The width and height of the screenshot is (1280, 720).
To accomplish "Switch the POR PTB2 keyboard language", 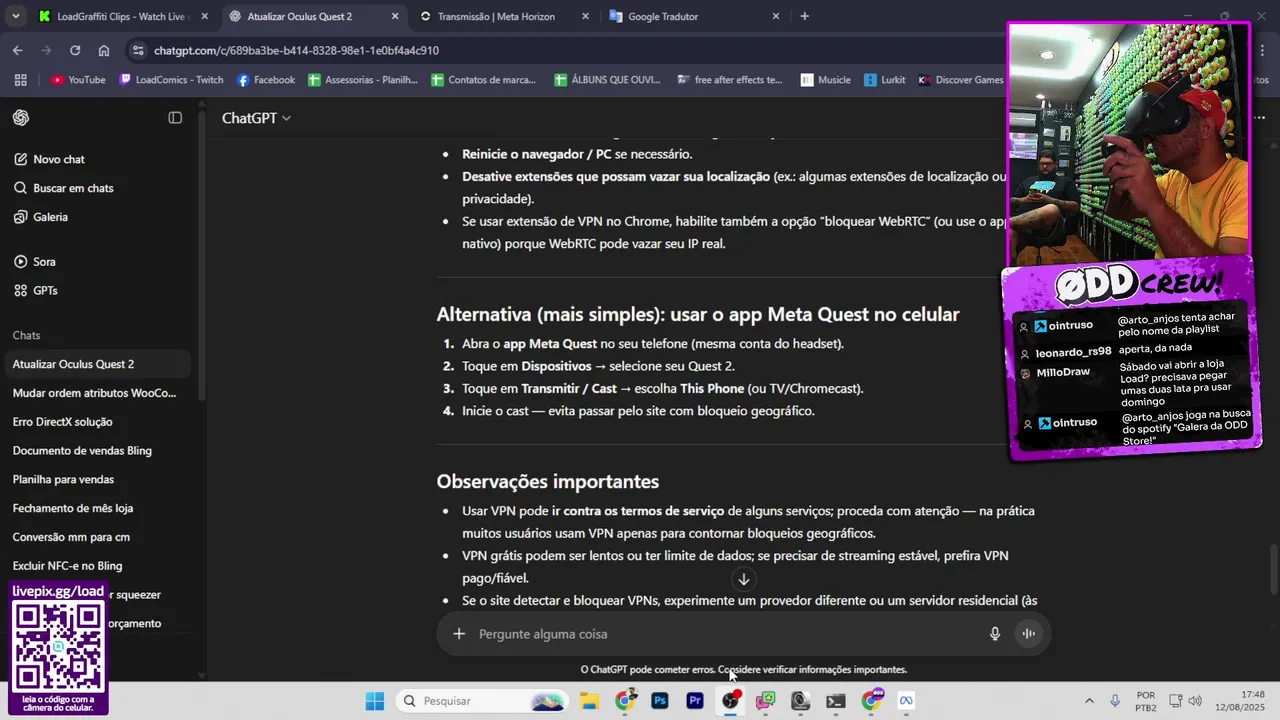I will 1146,701.
